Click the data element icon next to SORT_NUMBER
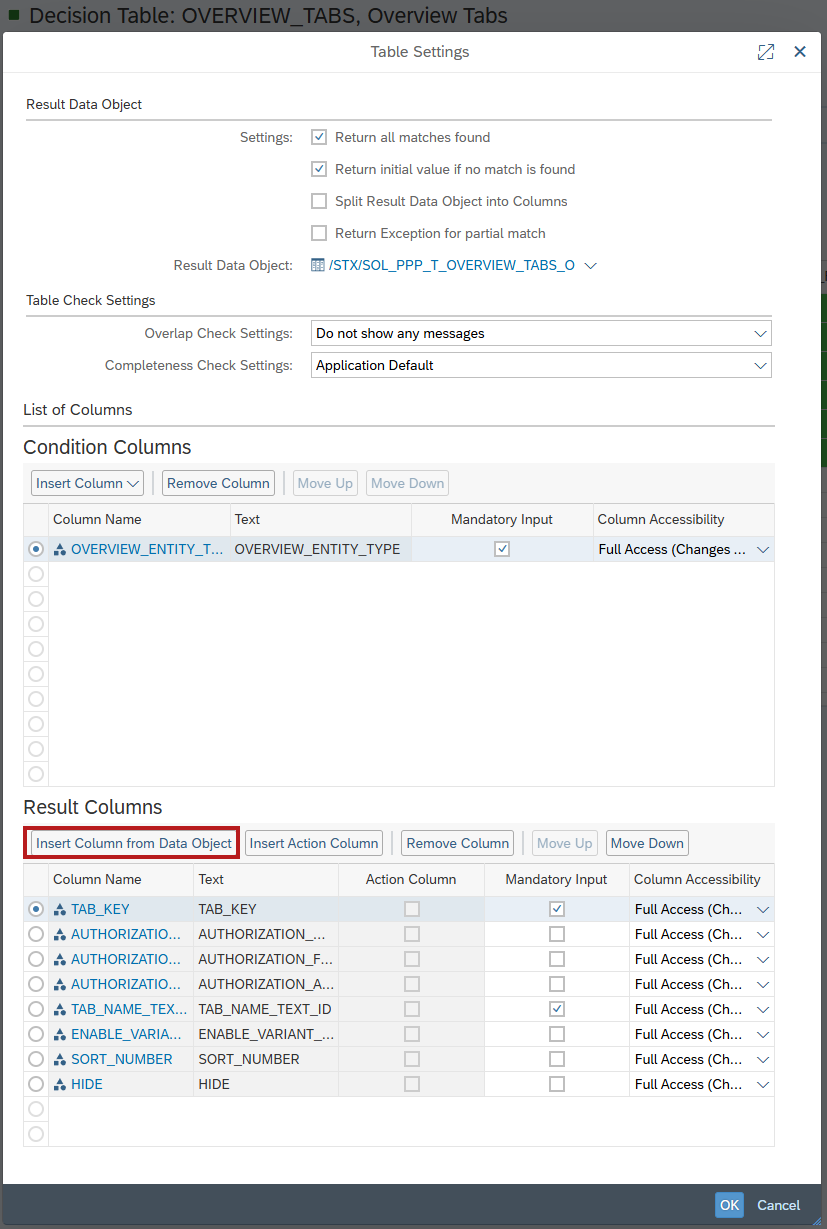The image size is (827, 1229). [60, 1060]
